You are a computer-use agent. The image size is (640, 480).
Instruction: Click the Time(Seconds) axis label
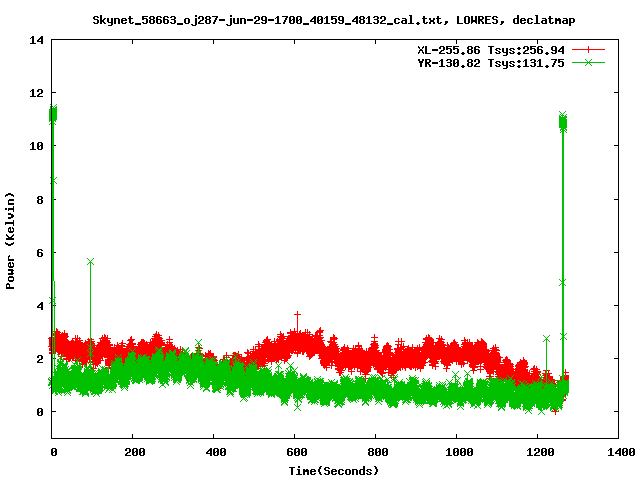click(334, 471)
